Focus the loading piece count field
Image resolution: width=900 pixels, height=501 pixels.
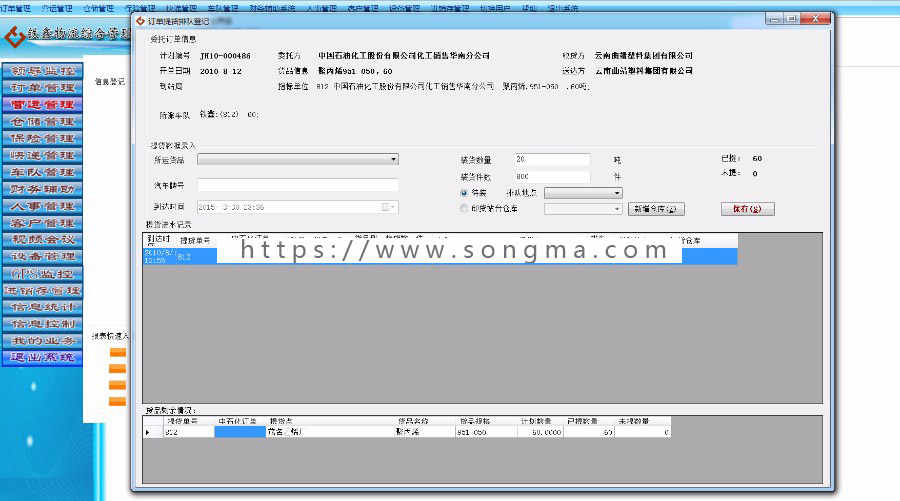coord(552,177)
